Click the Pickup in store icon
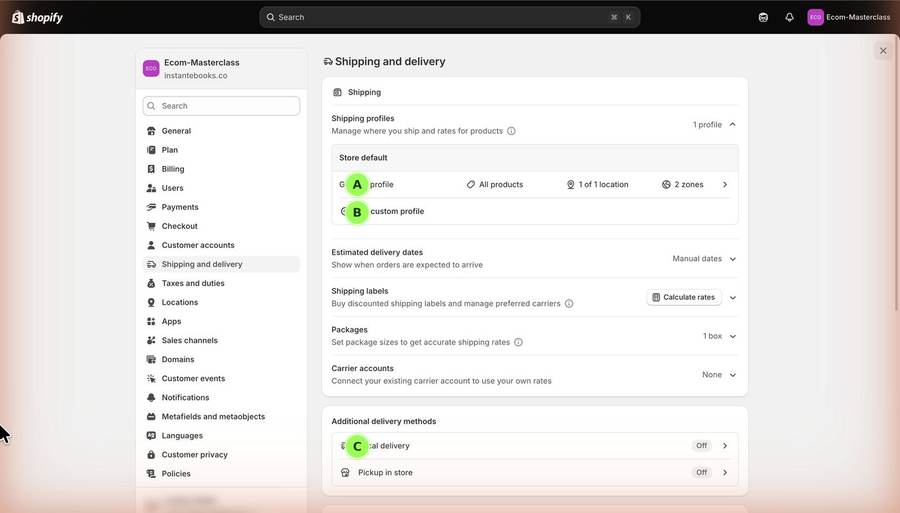Image resolution: width=900 pixels, height=513 pixels. 345,472
